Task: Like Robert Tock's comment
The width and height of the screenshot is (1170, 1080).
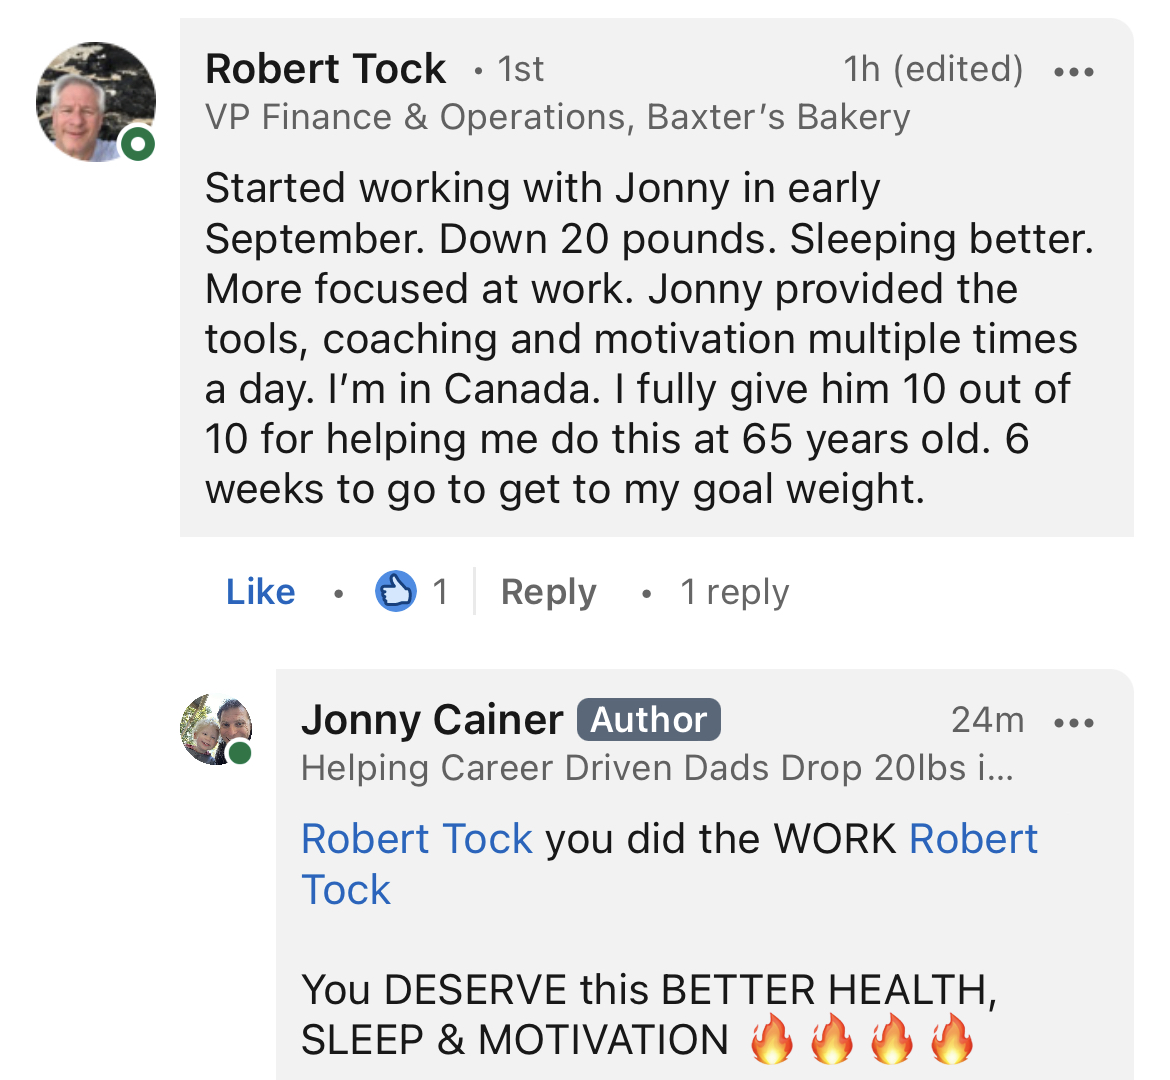Action: tap(260, 592)
